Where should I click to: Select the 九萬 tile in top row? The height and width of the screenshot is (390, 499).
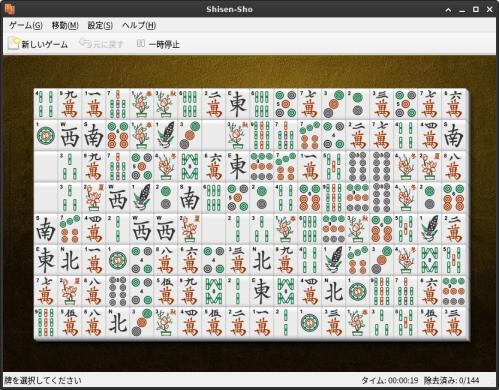coord(70,104)
